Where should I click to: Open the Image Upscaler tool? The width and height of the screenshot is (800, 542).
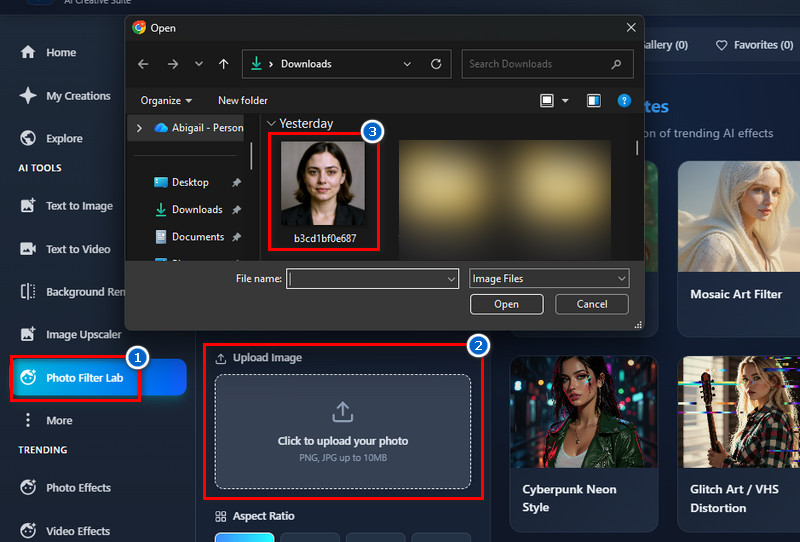(x=71, y=334)
